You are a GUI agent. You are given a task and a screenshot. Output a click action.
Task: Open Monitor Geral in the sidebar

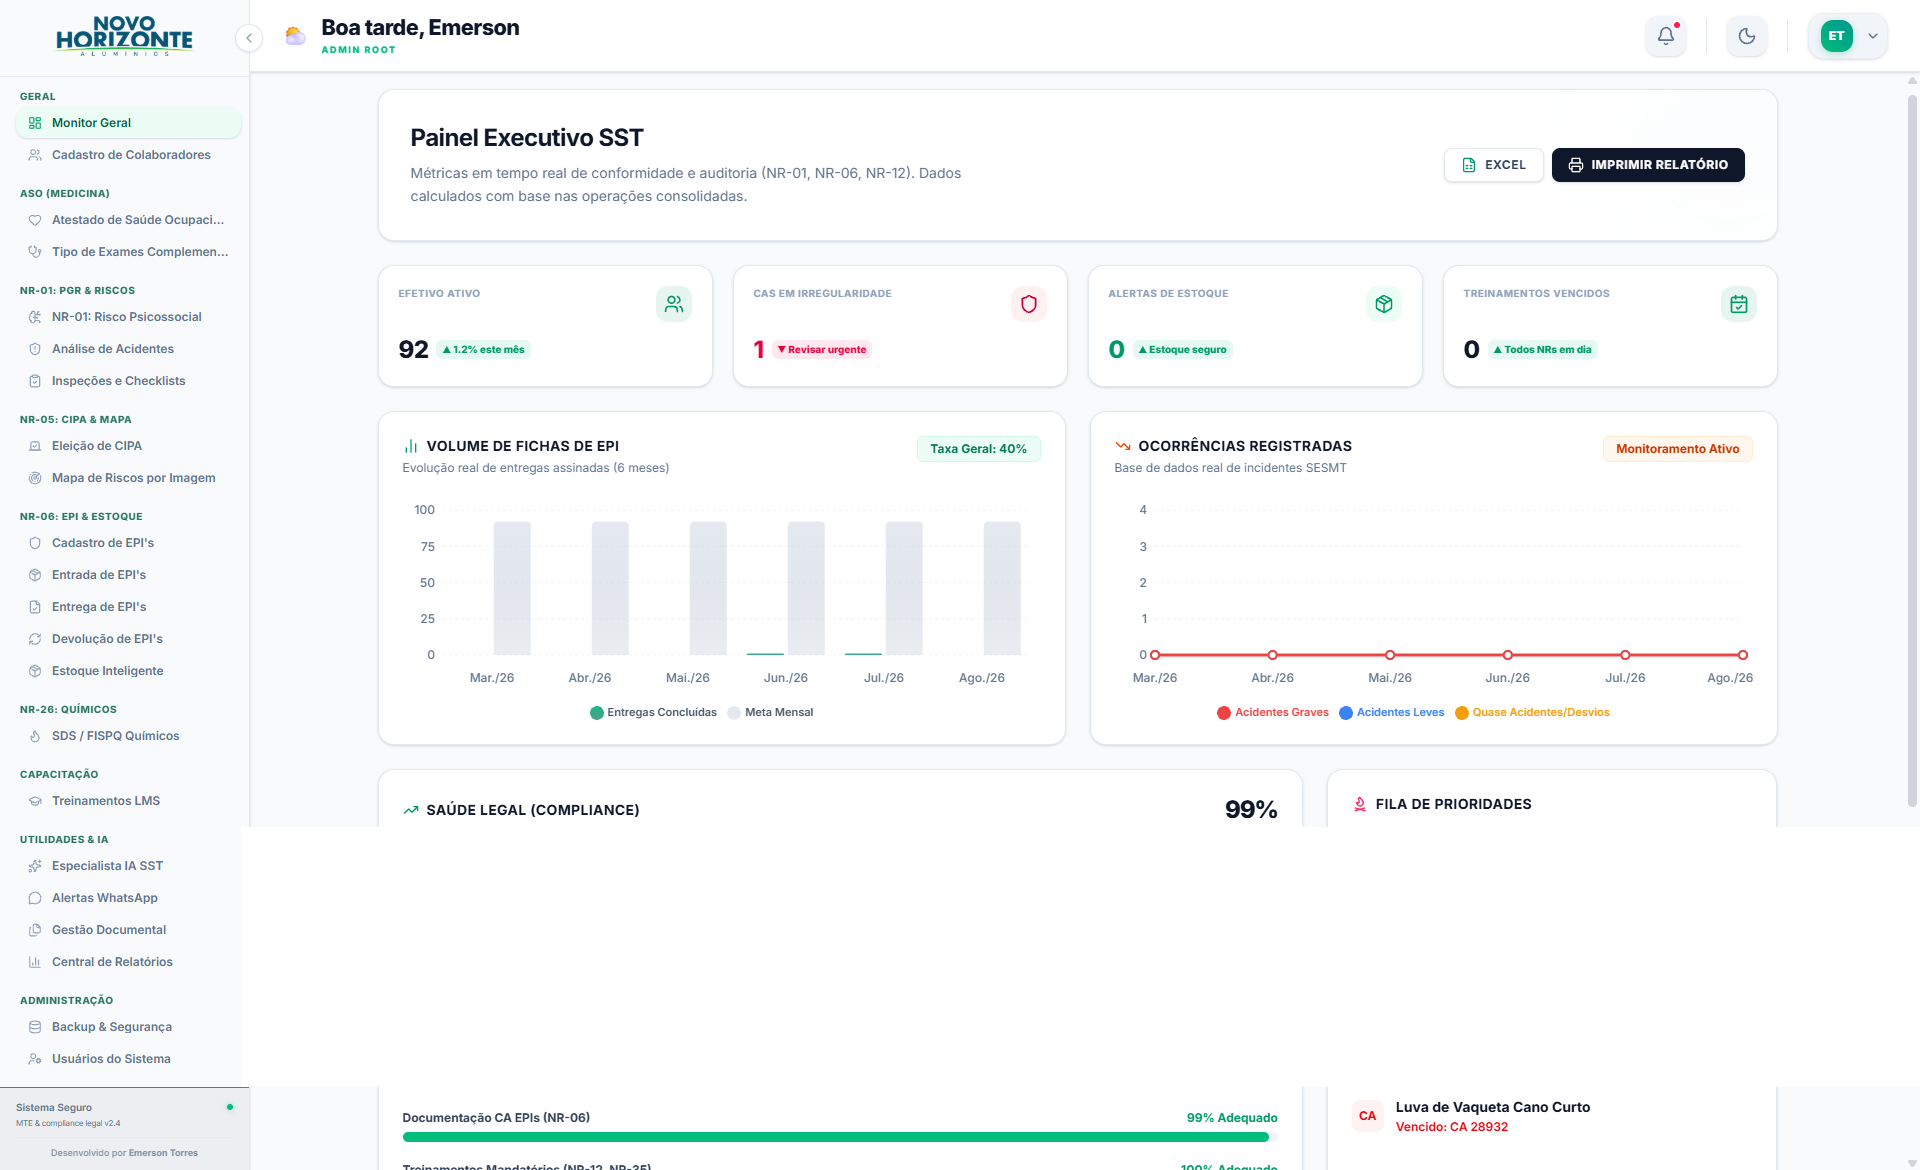pos(128,123)
